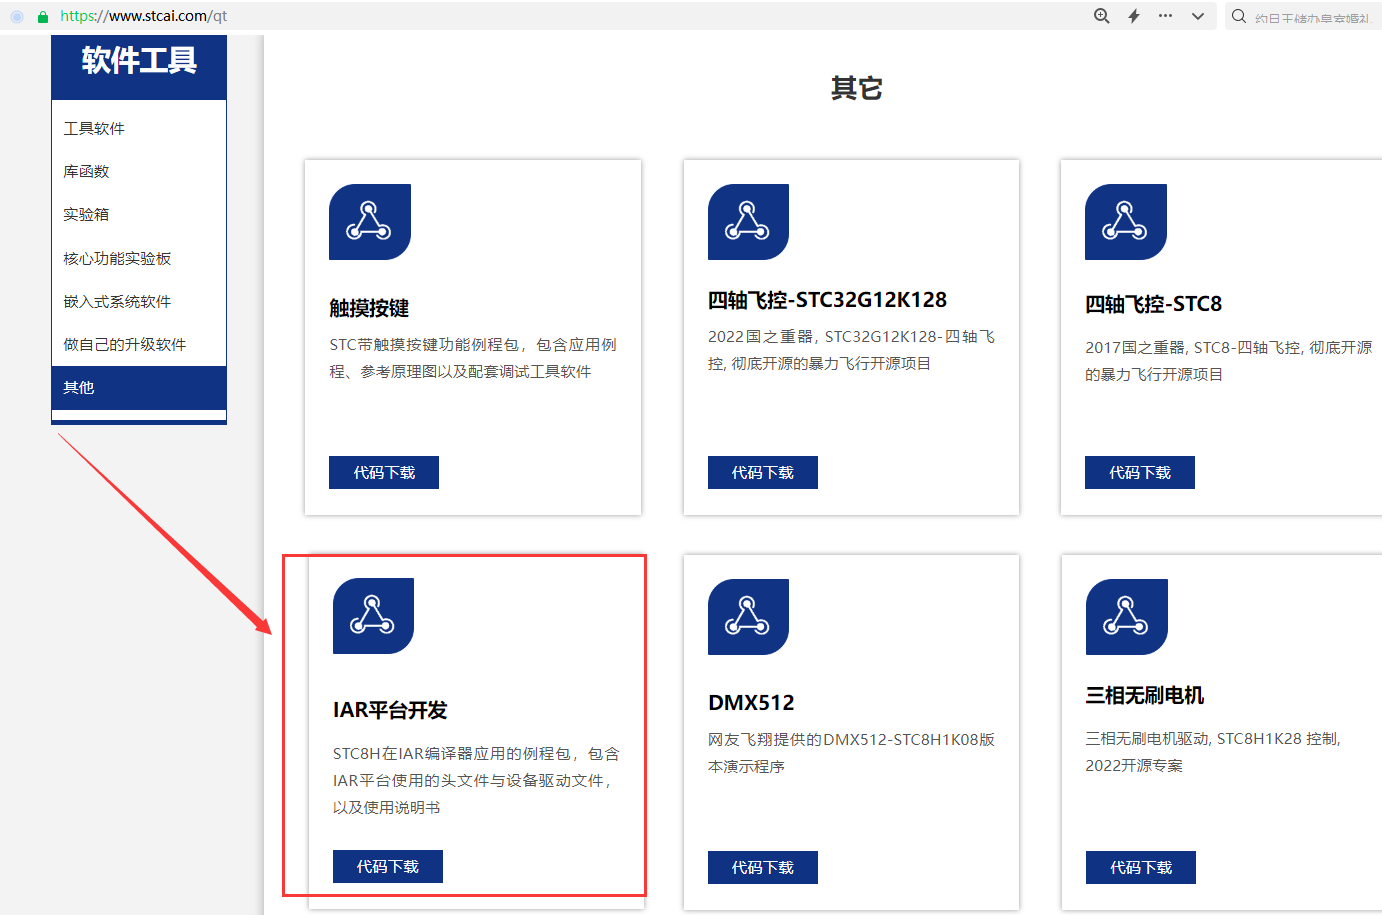Open 嵌入式系统软件 in the sidebar
This screenshot has width=1382, height=915.
coord(139,301)
